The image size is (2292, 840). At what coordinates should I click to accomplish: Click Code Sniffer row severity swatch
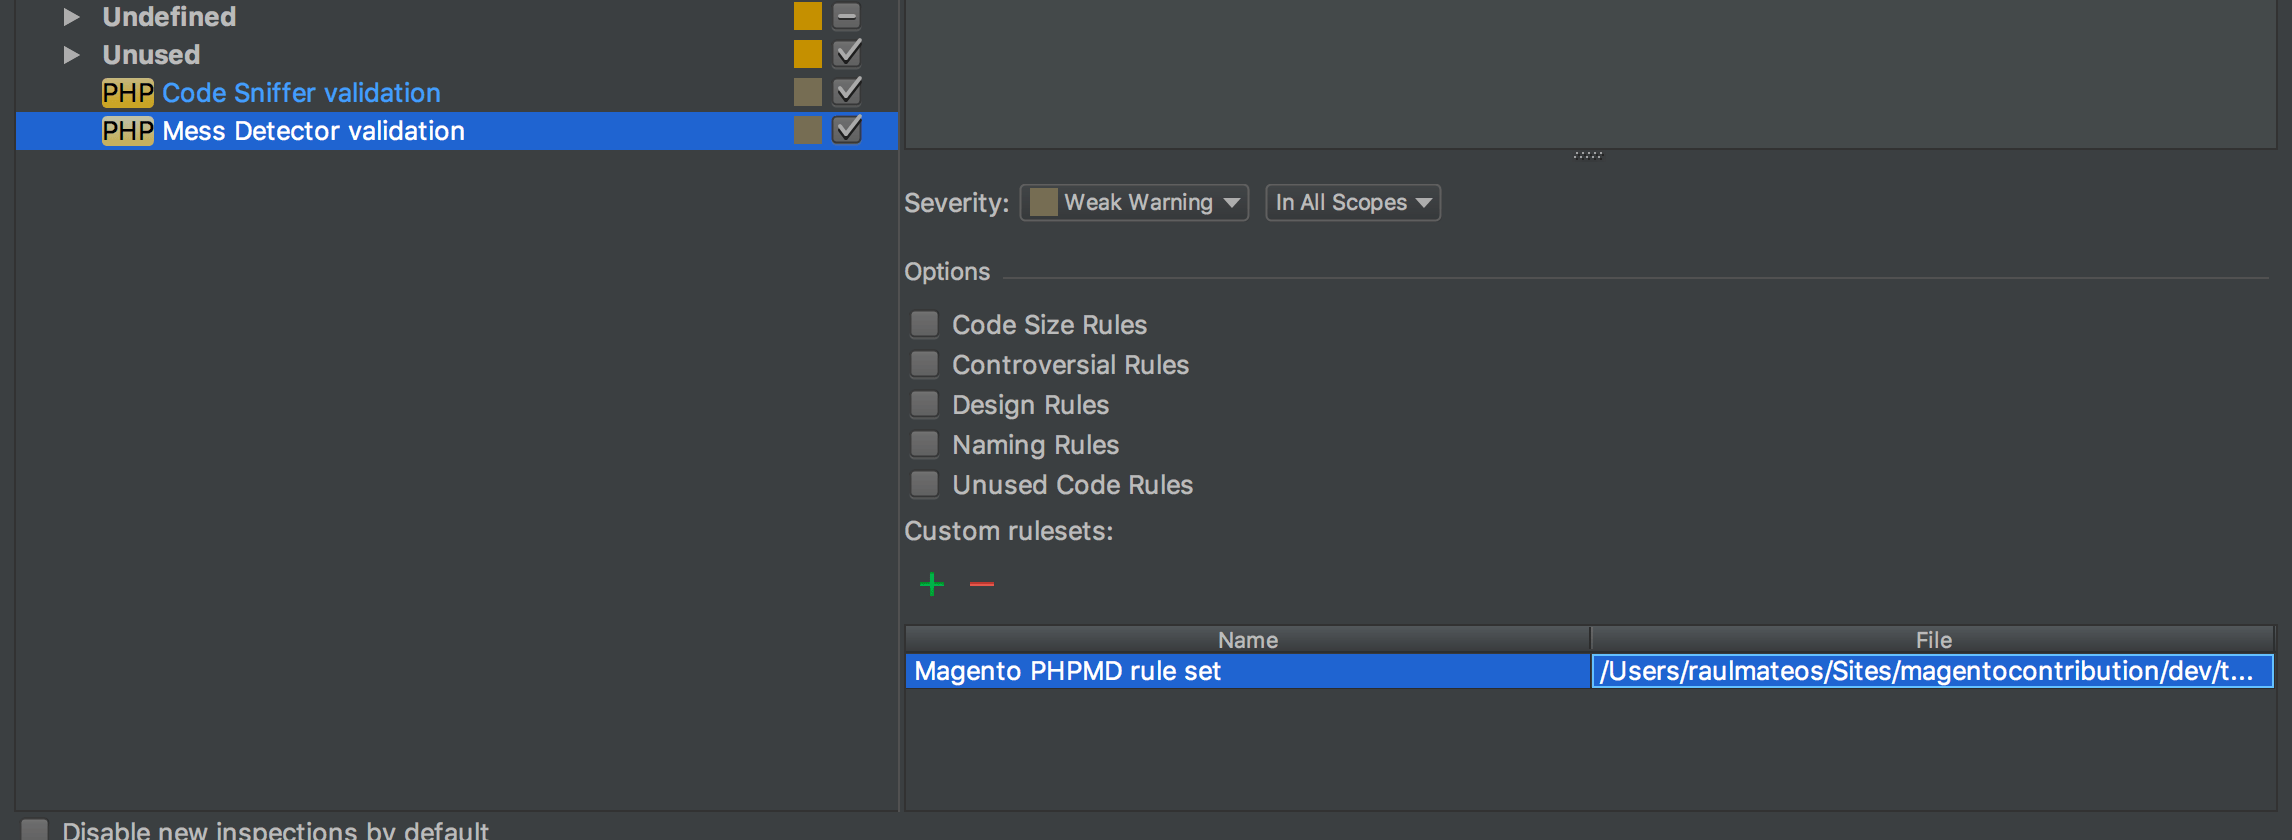pyautogui.click(x=807, y=91)
